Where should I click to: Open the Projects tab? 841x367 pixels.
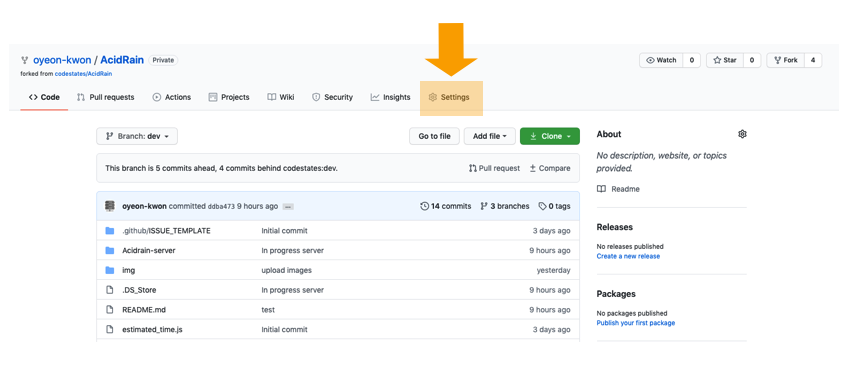point(229,97)
